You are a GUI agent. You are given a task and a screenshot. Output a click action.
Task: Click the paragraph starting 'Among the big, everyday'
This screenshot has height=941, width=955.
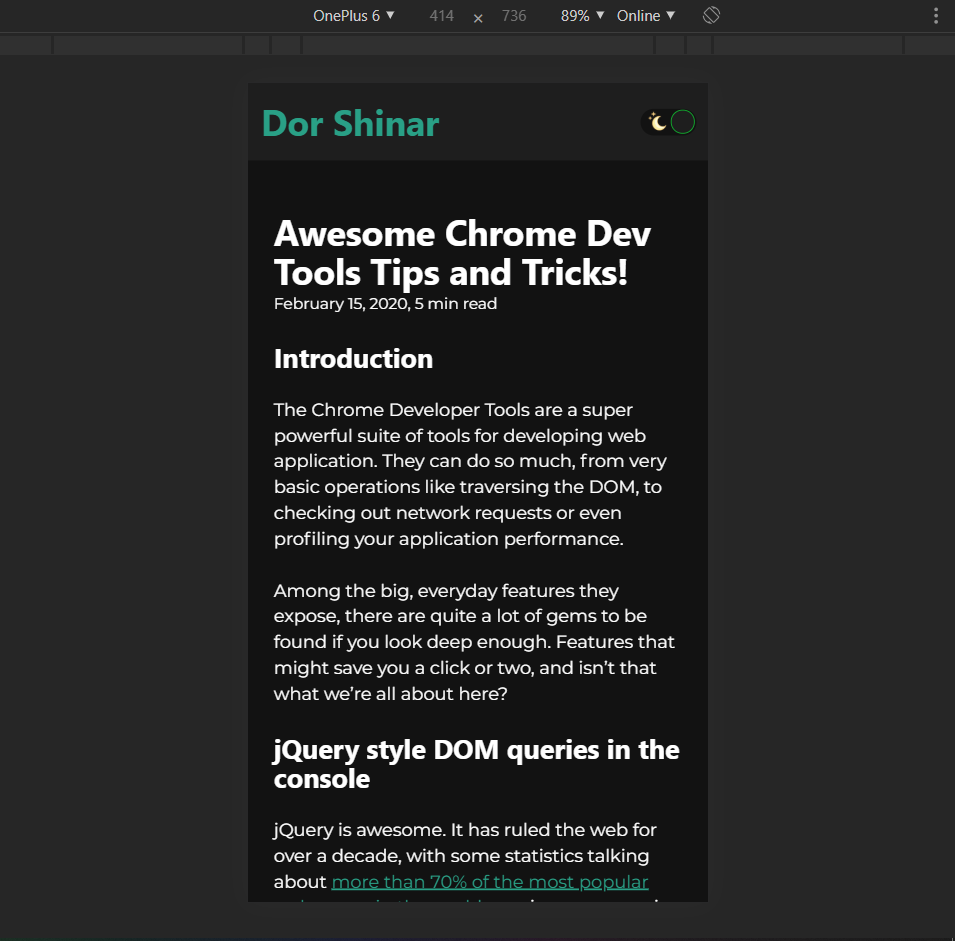474,642
